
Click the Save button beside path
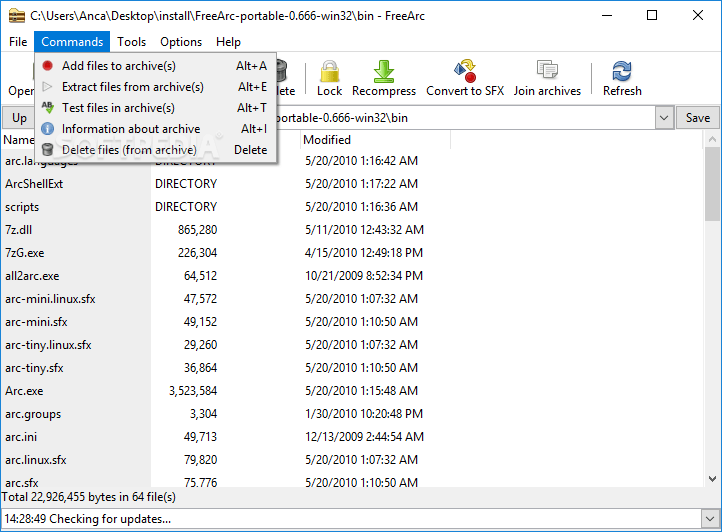pyautogui.click(x=698, y=118)
